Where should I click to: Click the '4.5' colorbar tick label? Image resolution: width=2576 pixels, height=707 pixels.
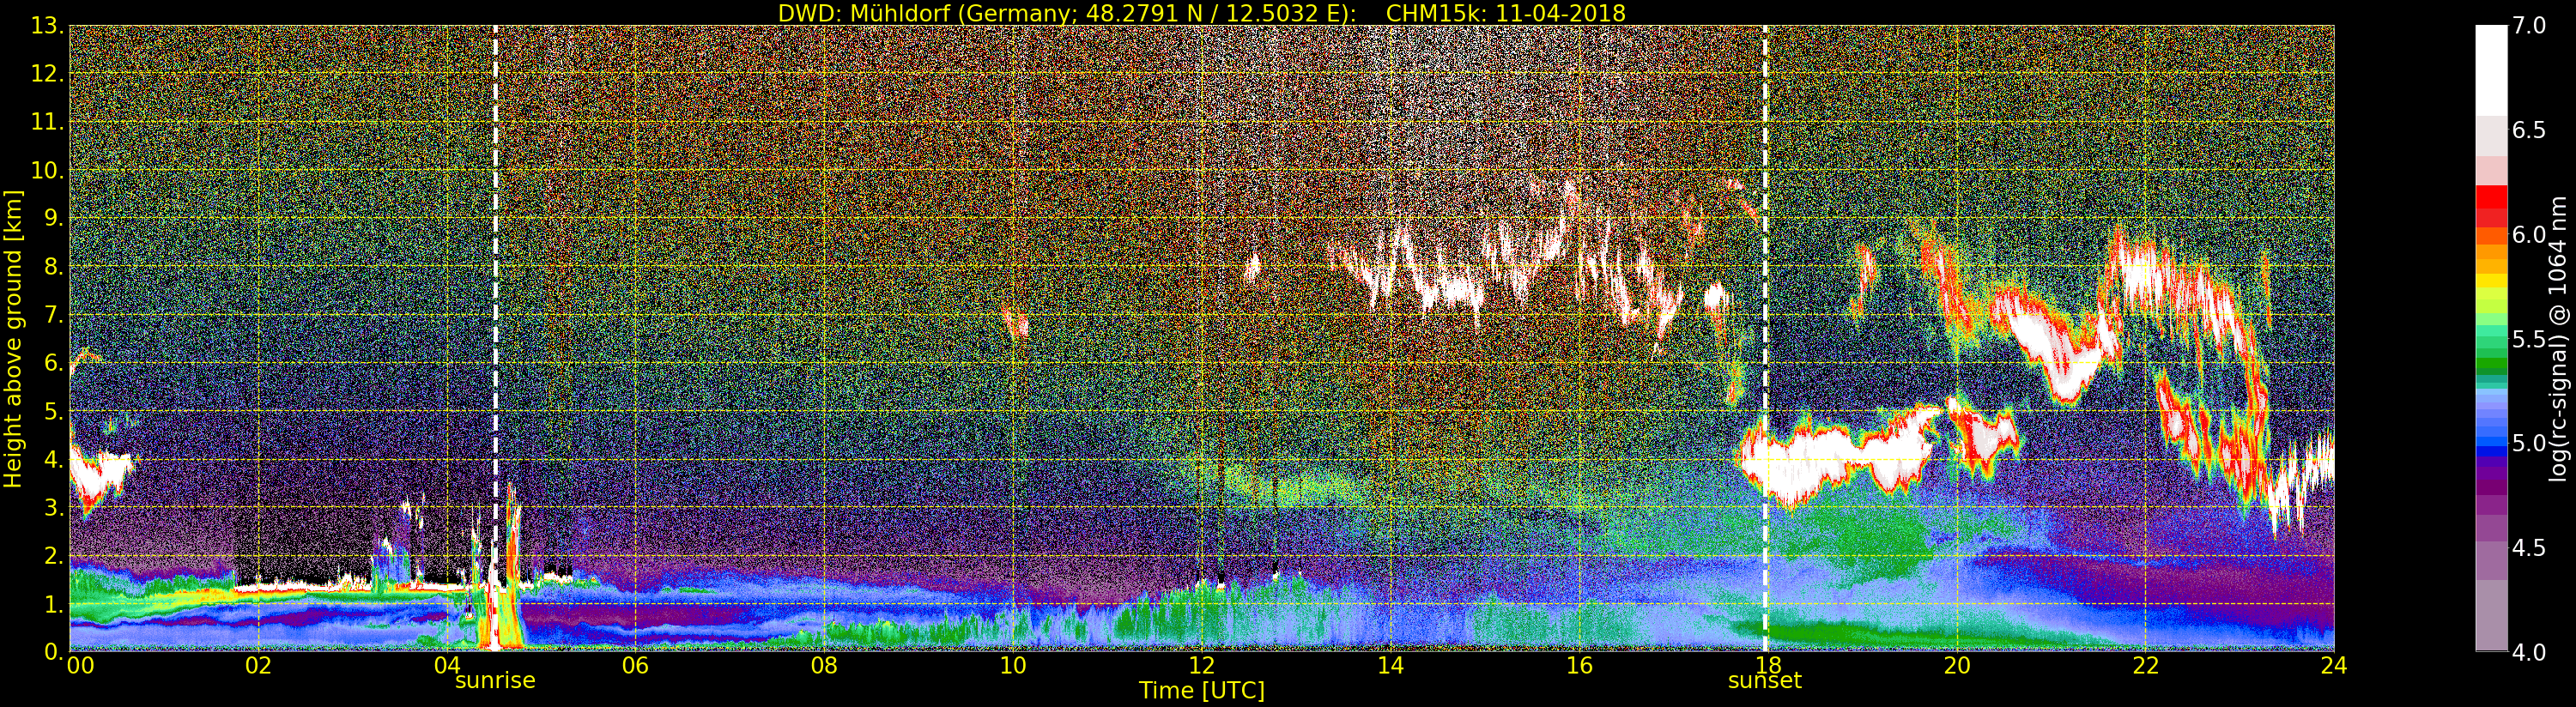(2529, 548)
